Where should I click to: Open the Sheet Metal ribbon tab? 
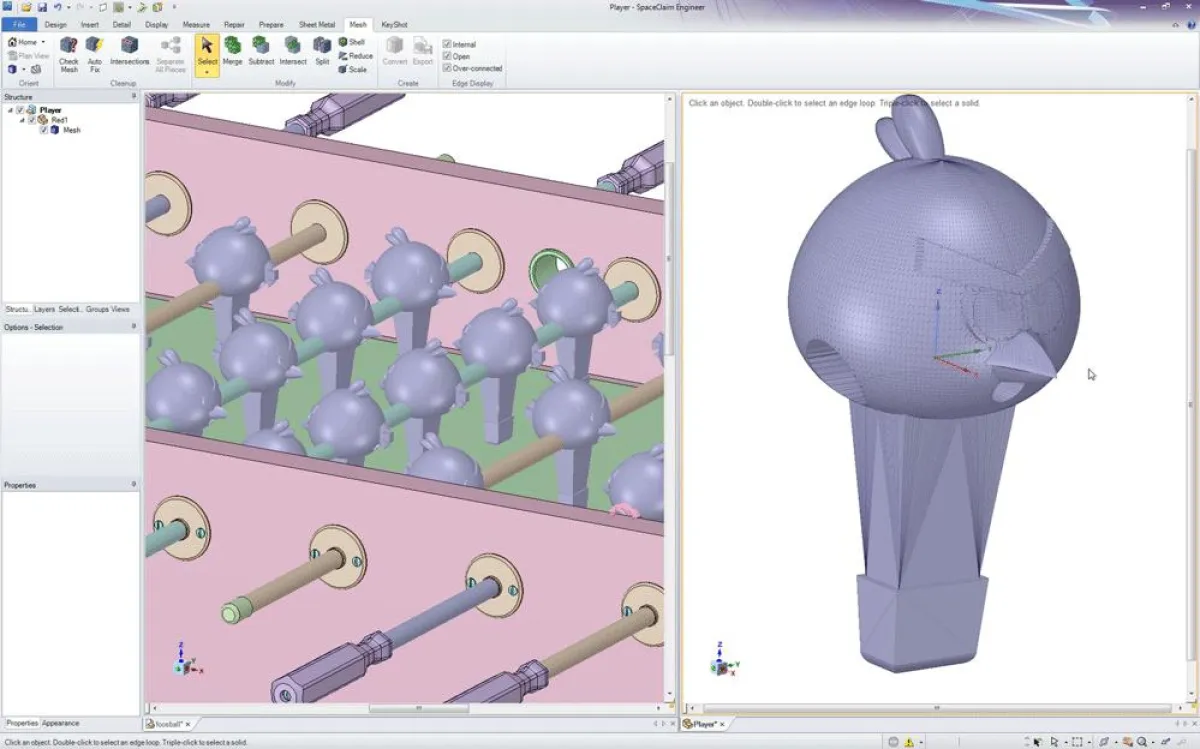coord(316,23)
